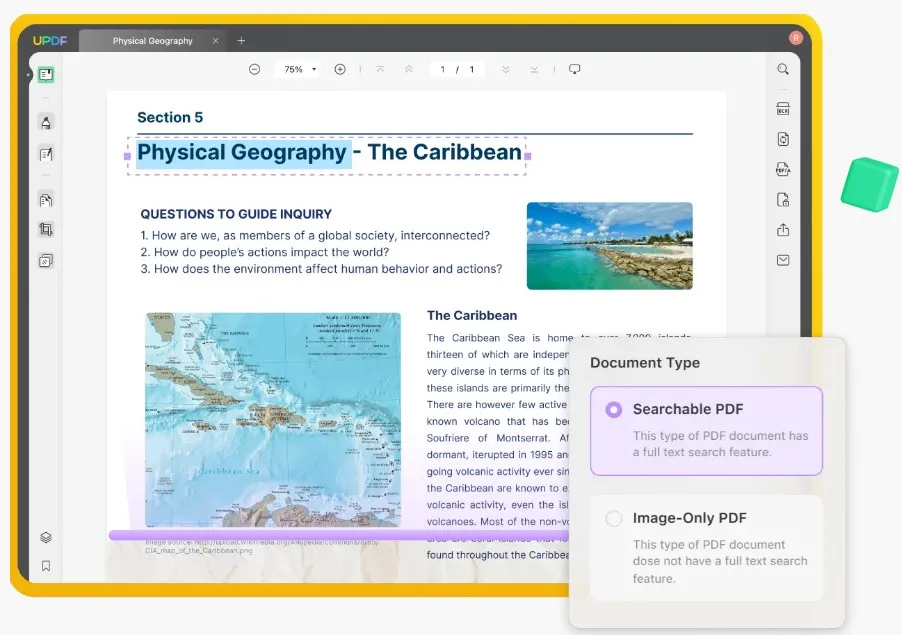Open the search tool
Image resolution: width=902 pixels, height=635 pixels.
click(783, 70)
